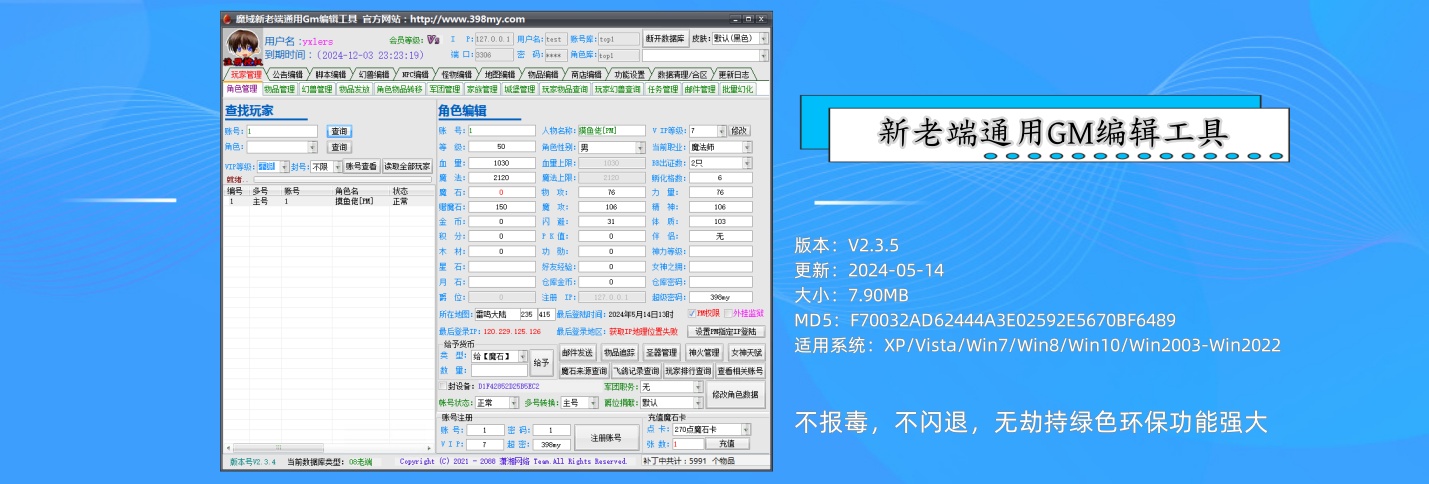Switch to the 公告编辑 tab

tap(288, 74)
